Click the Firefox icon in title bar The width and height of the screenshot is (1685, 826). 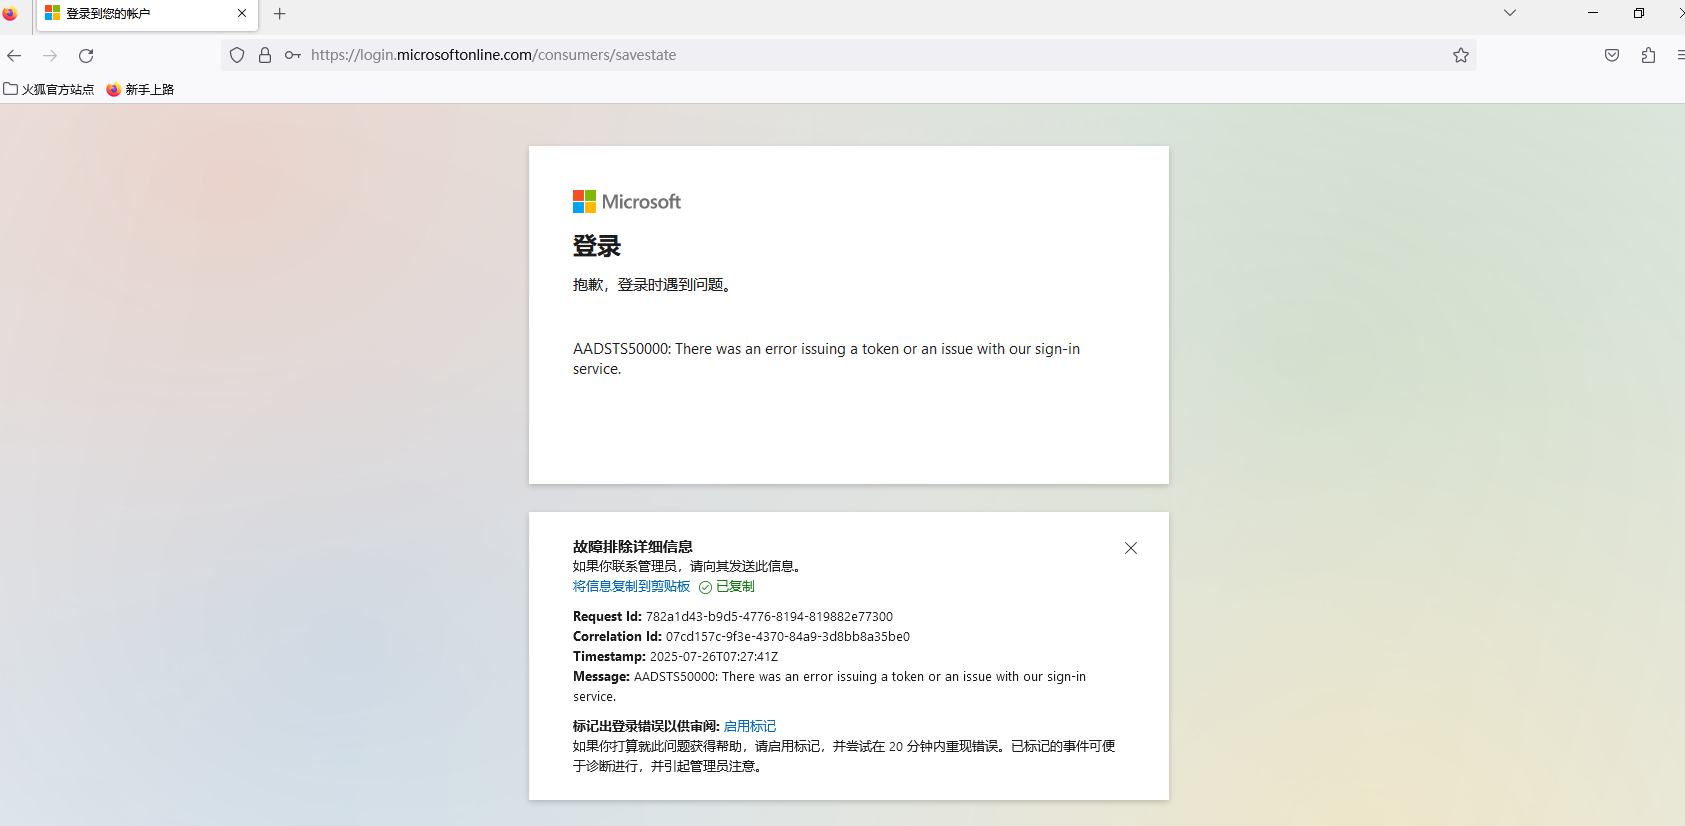click(10, 14)
